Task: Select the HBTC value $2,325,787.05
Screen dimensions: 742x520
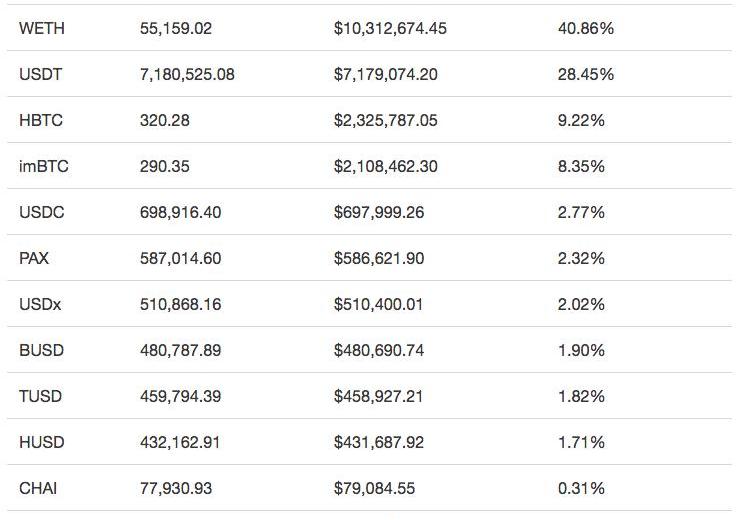Action: [386, 121]
